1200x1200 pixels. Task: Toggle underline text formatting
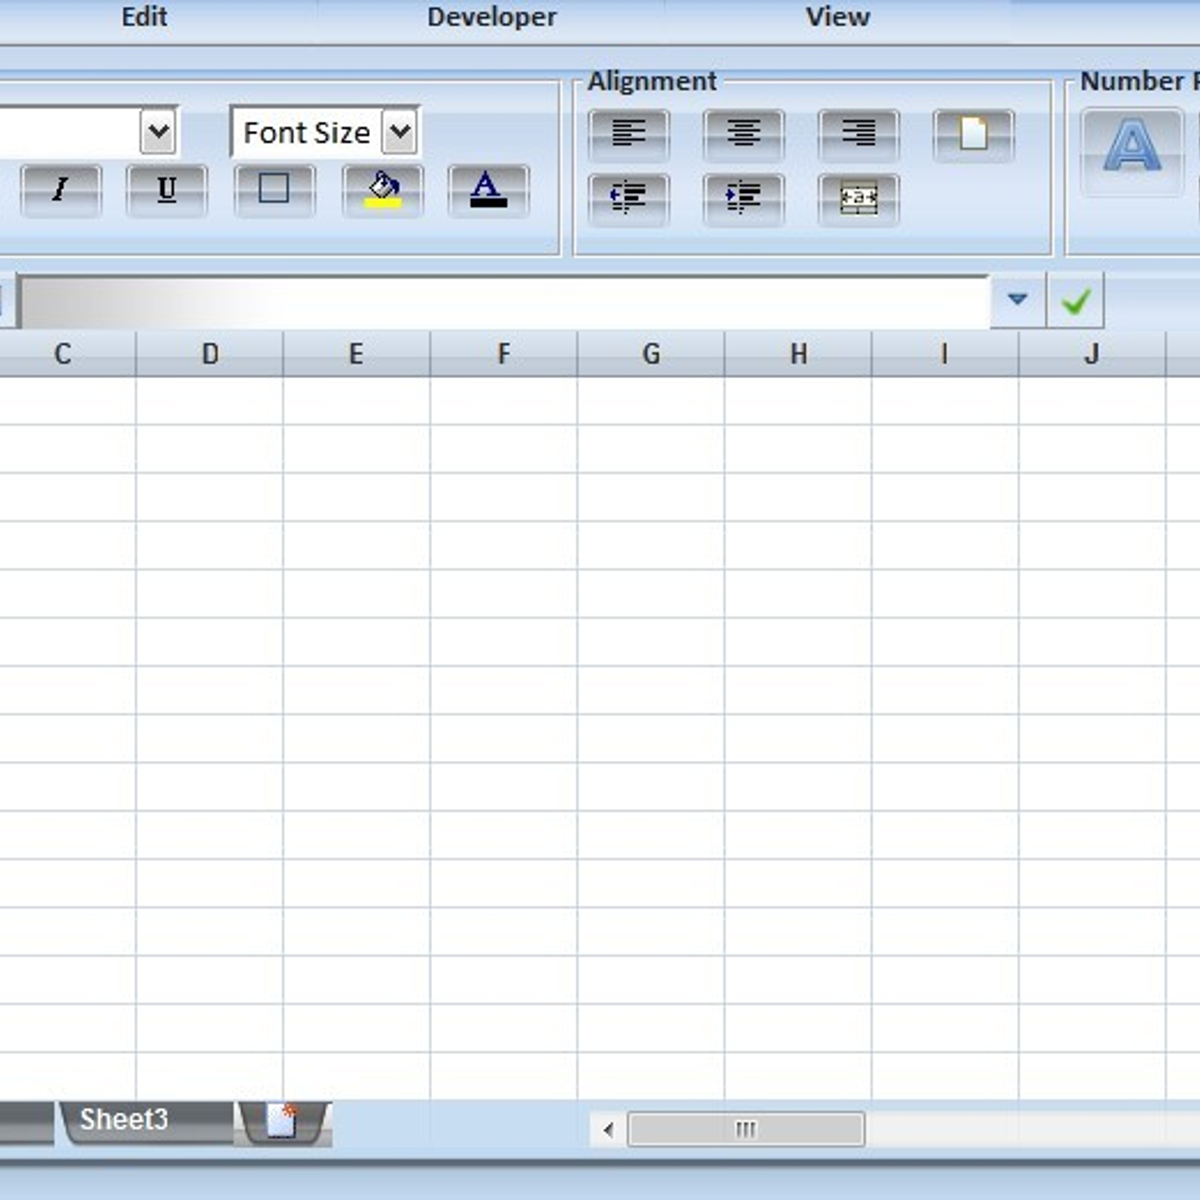(x=167, y=190)
